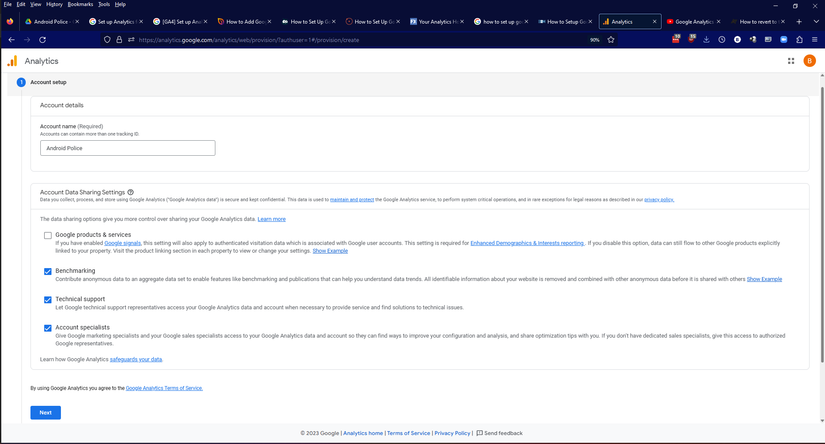Open the red extension icon with badge 10
Viewport: 825px width, 444px height.
click(x=676, y=39)
